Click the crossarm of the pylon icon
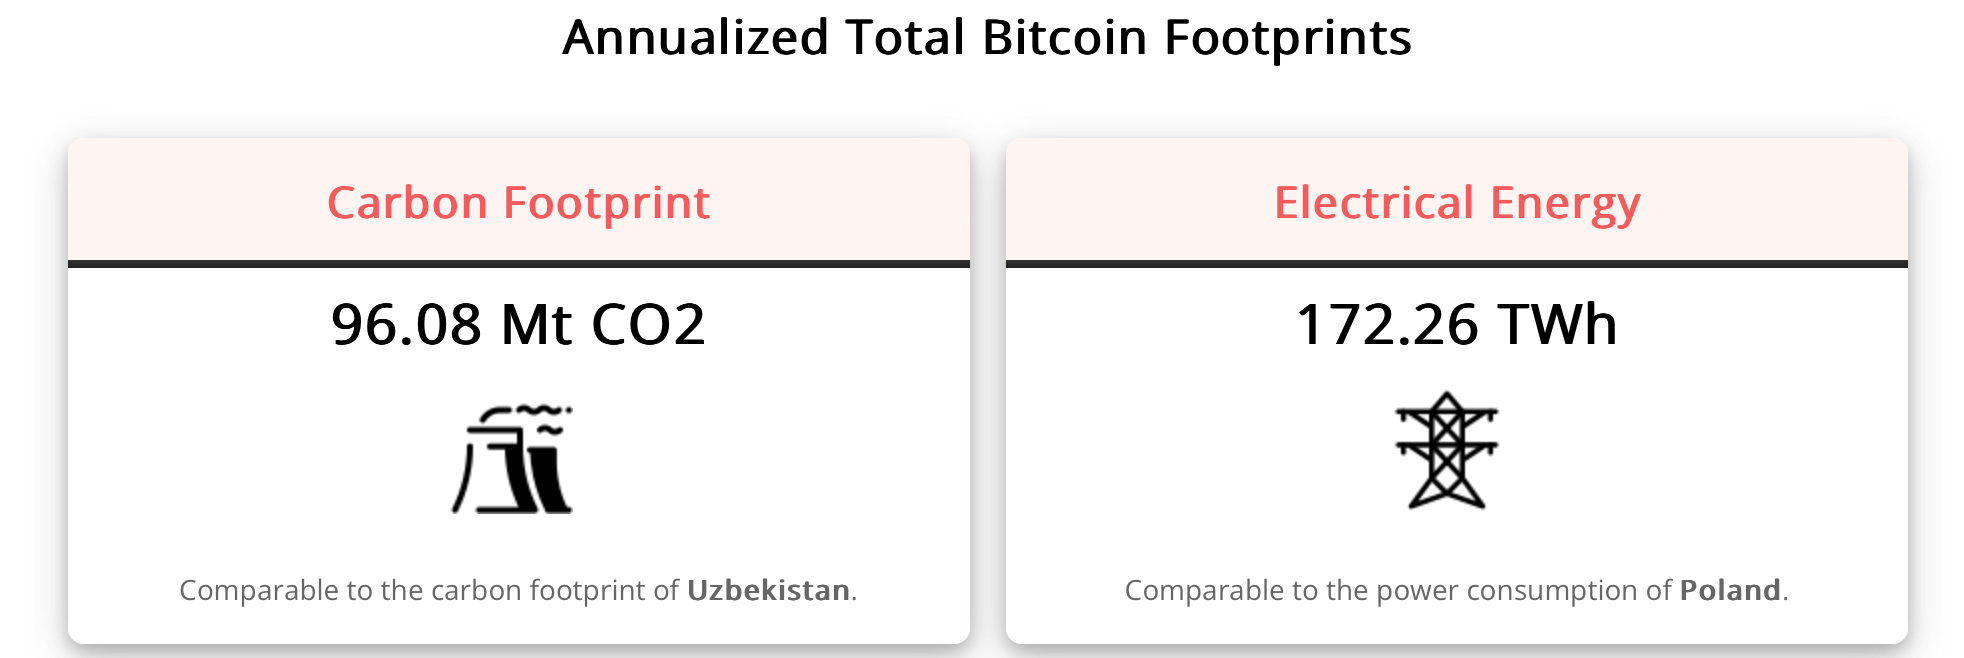1964x658 pixels. (1446, 413)
